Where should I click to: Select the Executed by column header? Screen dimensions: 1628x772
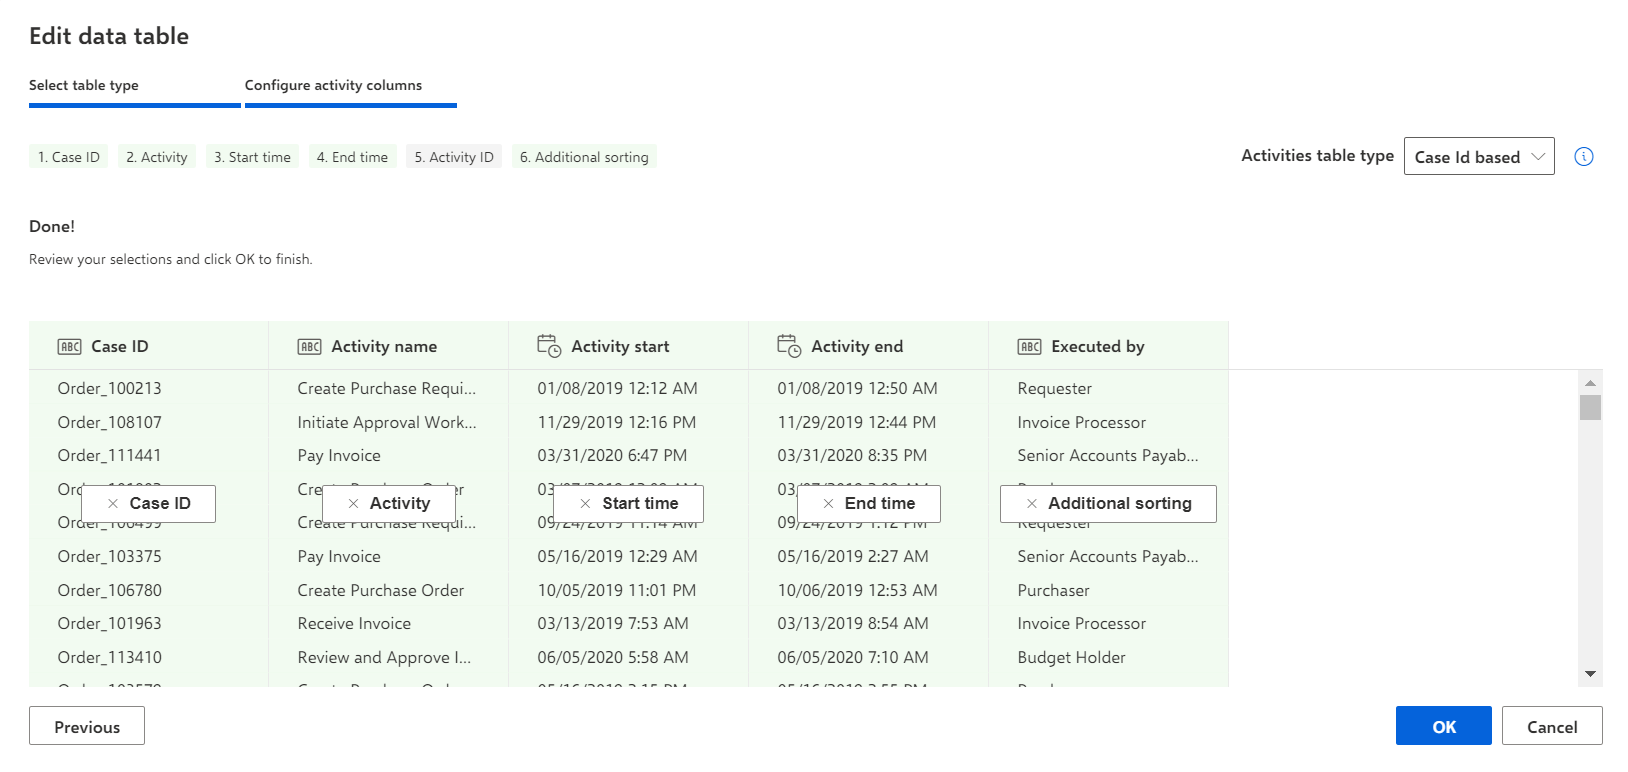pos(1109,346)
